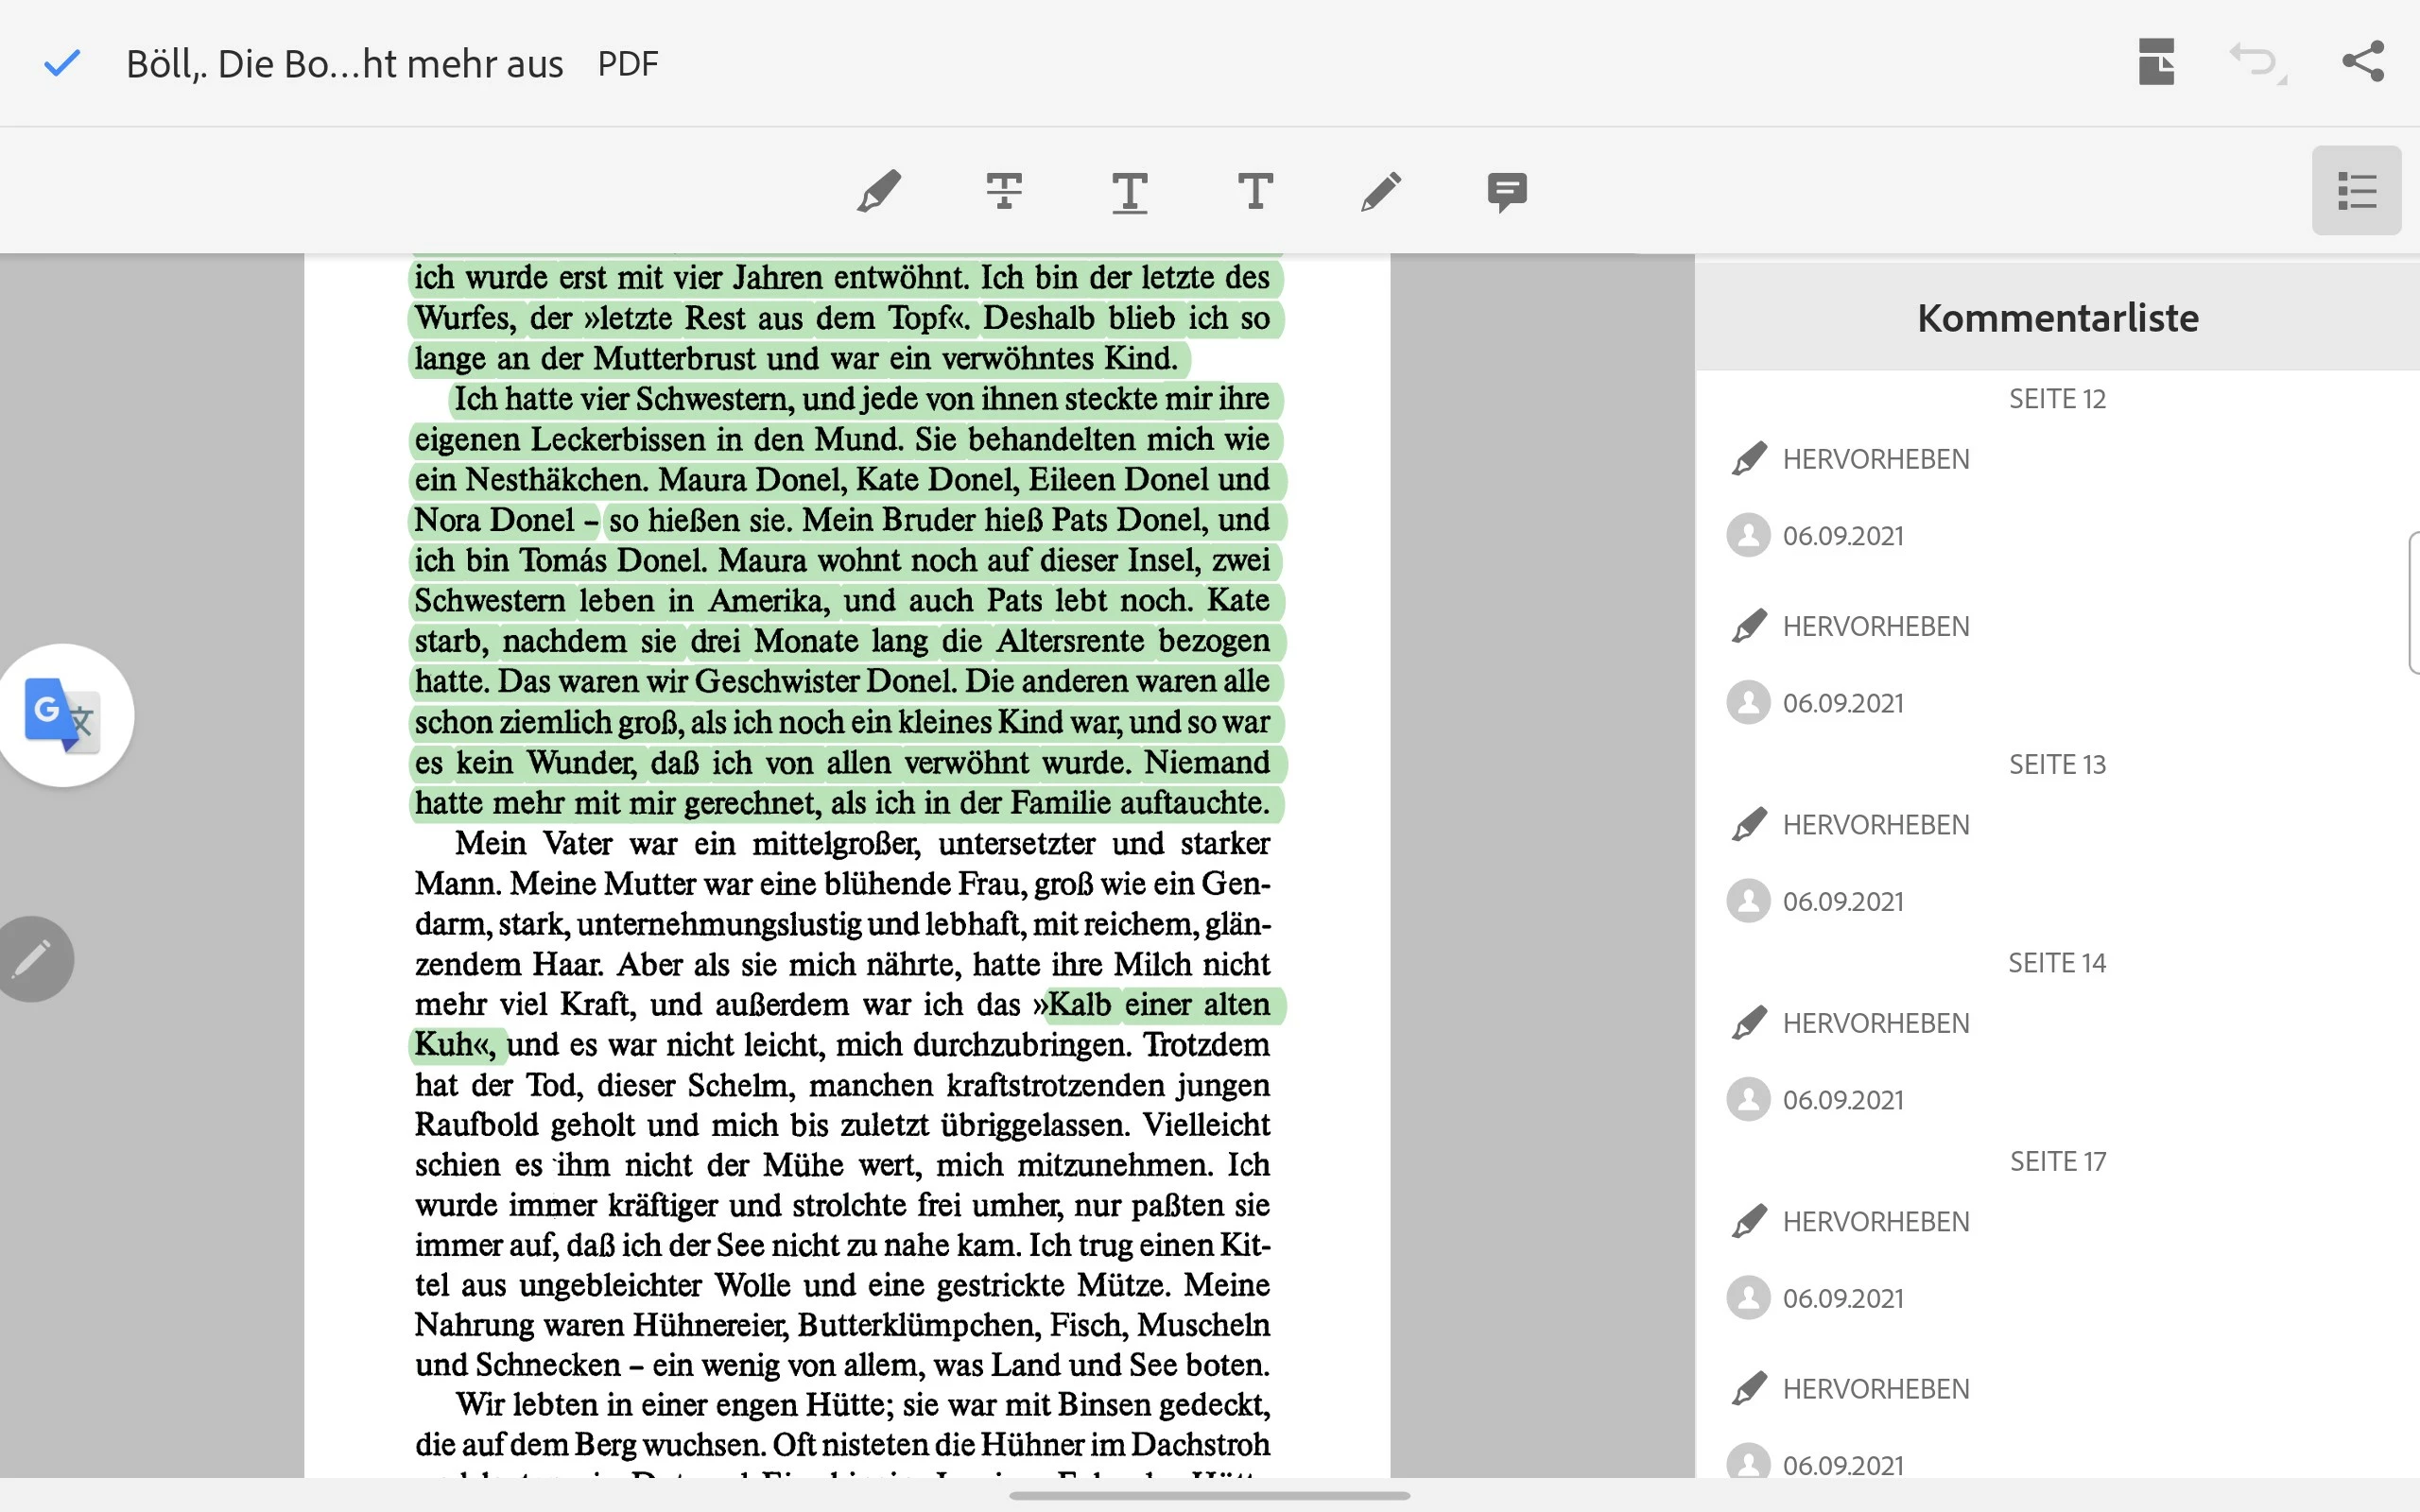Select the Hervorheben comment under Seite 14

pos(1875,1023)
